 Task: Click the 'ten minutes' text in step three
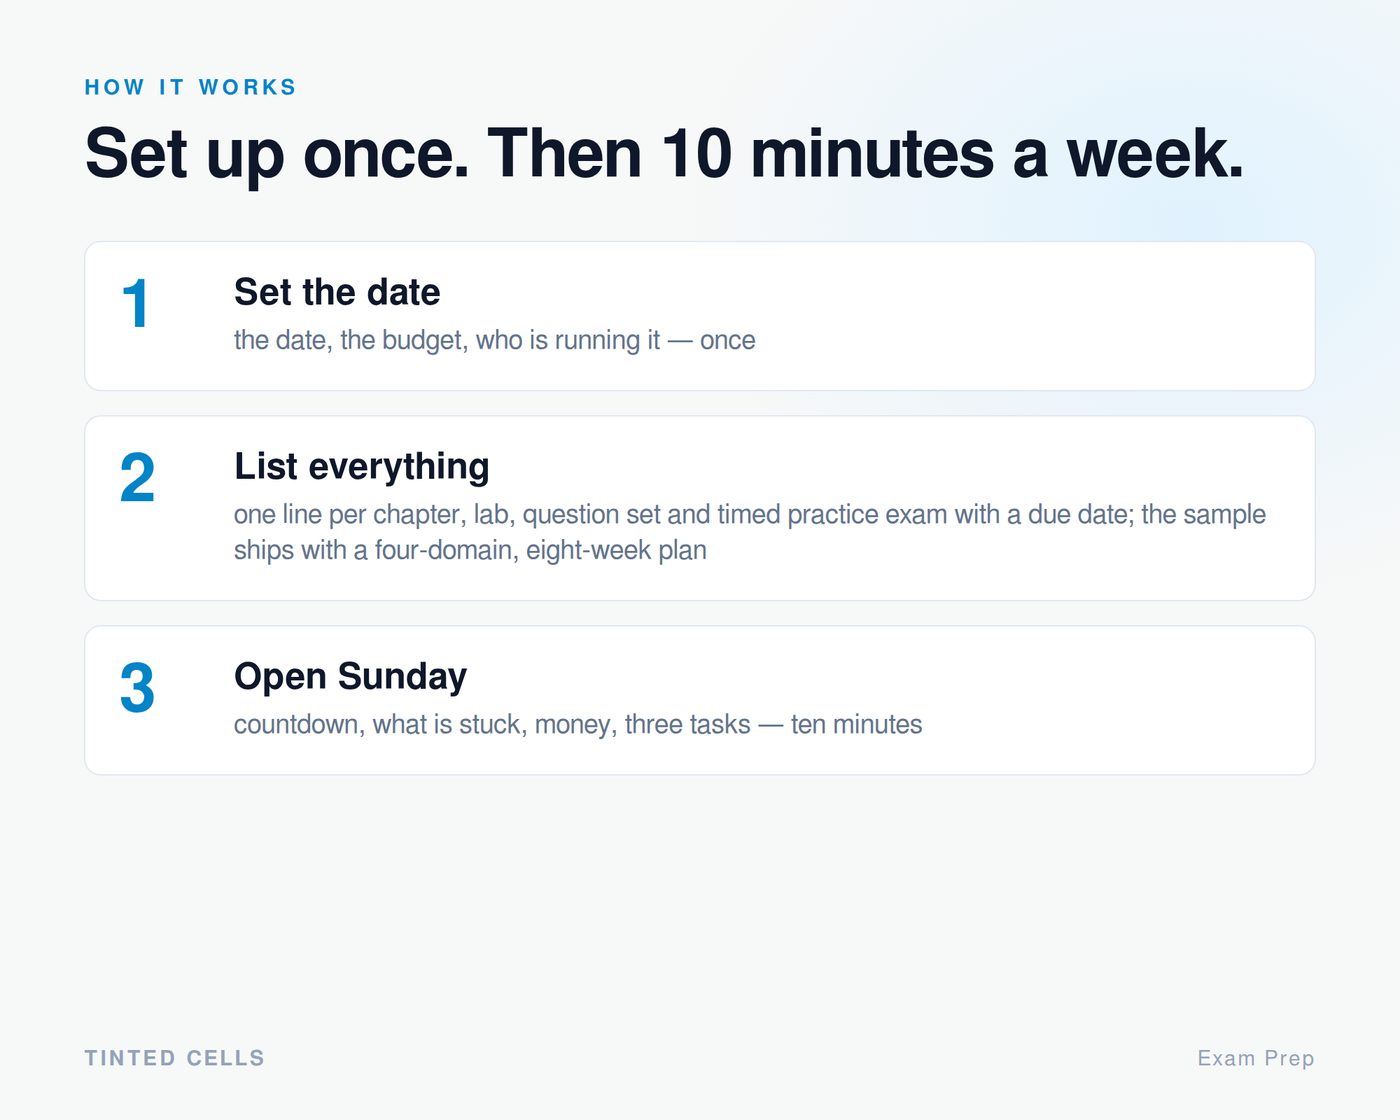click(x=857, y=724)
